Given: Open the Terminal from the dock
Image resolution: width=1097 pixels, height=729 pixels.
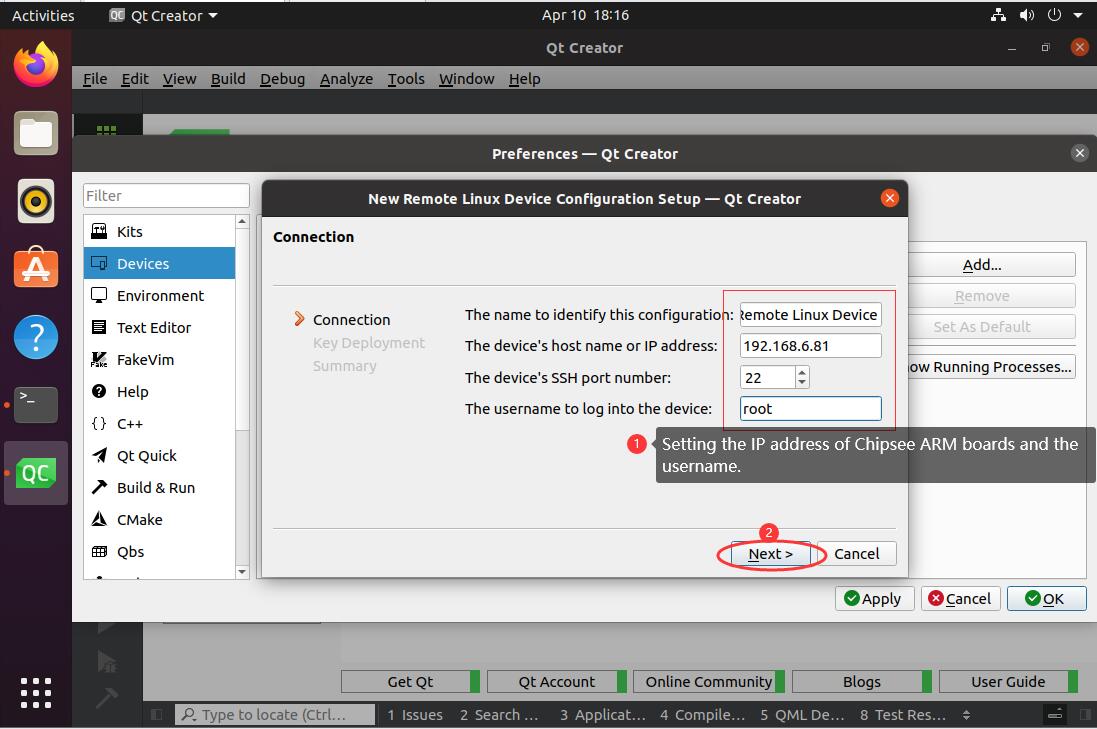Looking at the screenshot, I should (36, 404).
